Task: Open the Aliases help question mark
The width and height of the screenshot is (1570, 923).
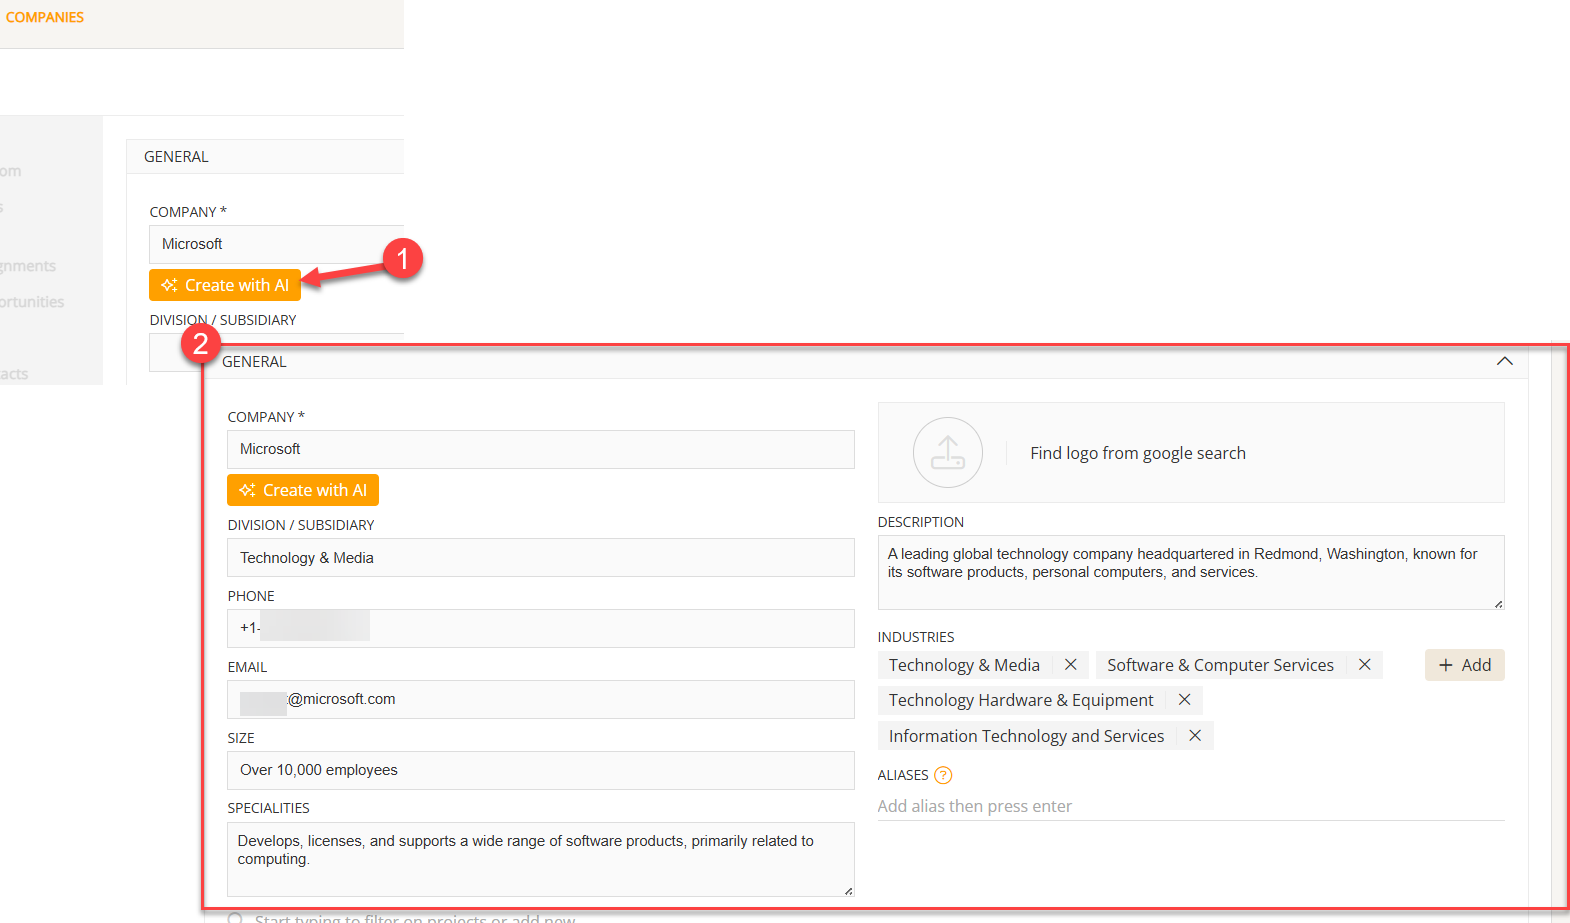Action: click(x=943, y=775)
